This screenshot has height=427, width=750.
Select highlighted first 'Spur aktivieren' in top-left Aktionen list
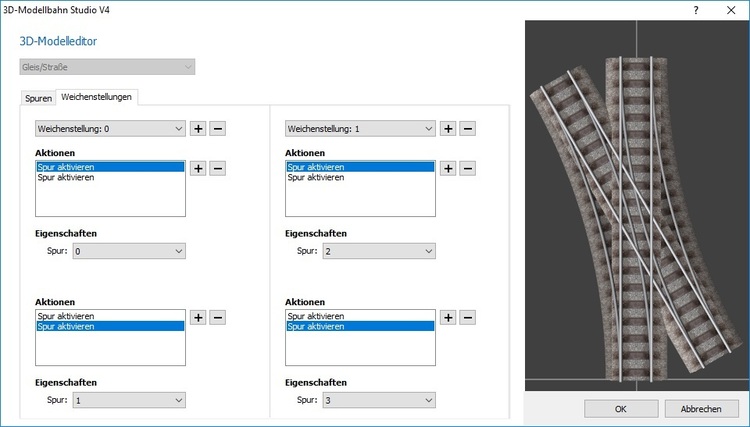click(110, 167)
